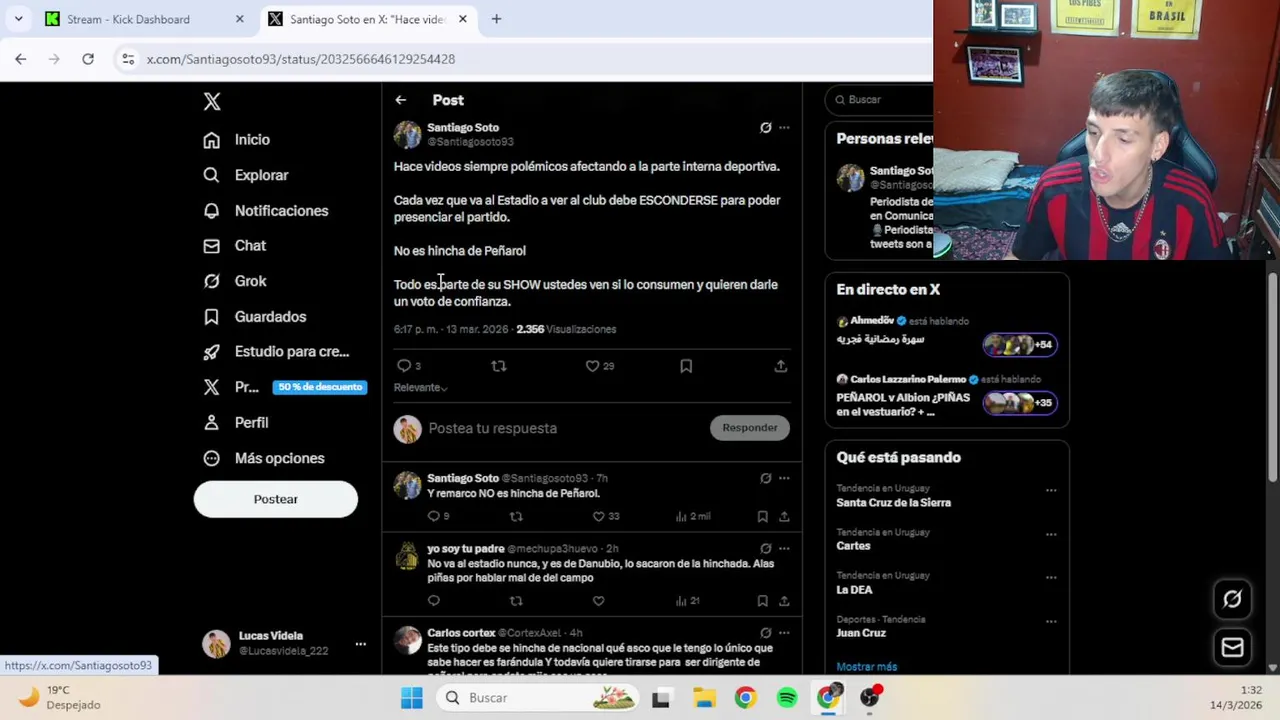Screen dimensions: 1280x720
Task: Open more options on main post
Action: click(x=784, y=128)
